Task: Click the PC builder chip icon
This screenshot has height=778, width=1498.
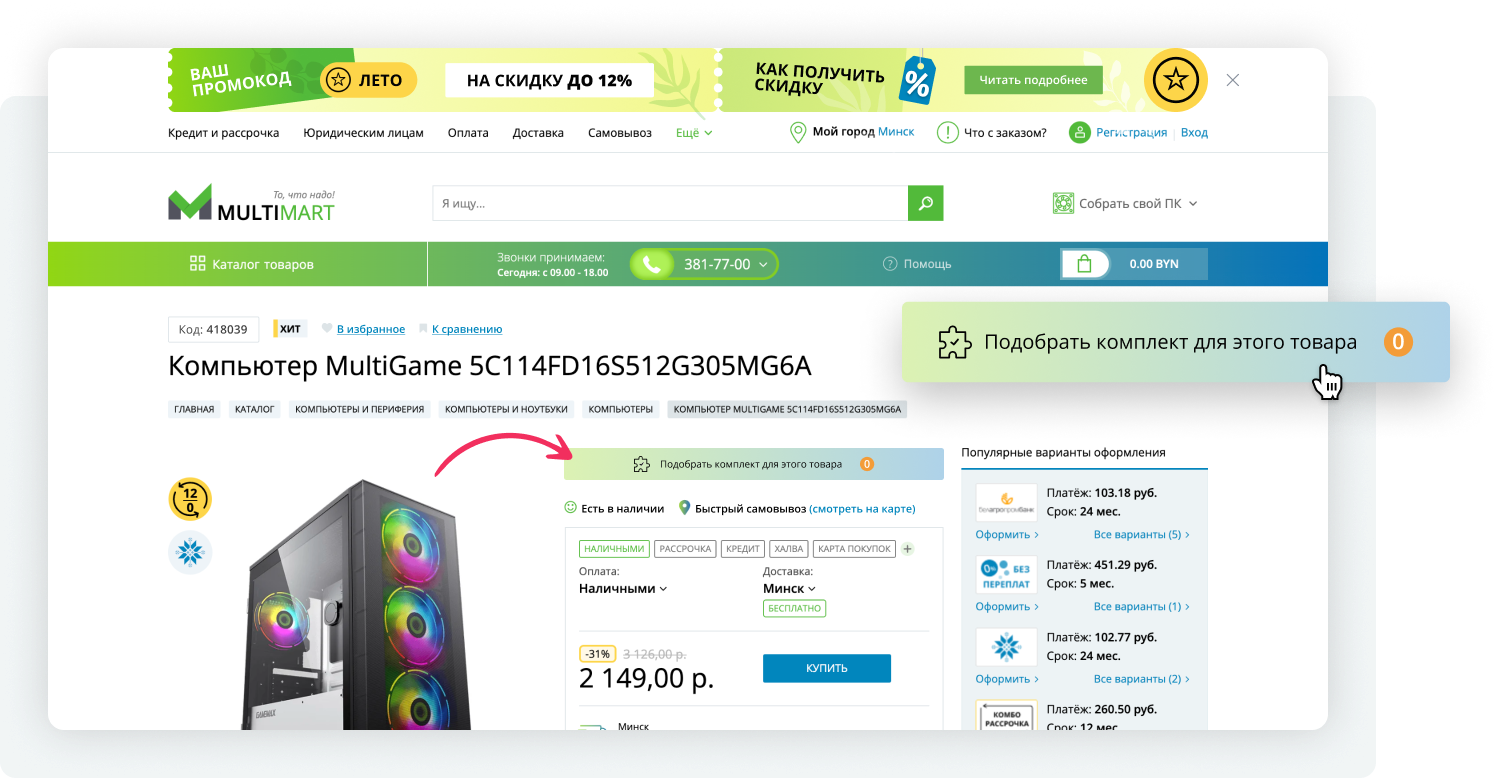Action: [x=1063, y=203]
